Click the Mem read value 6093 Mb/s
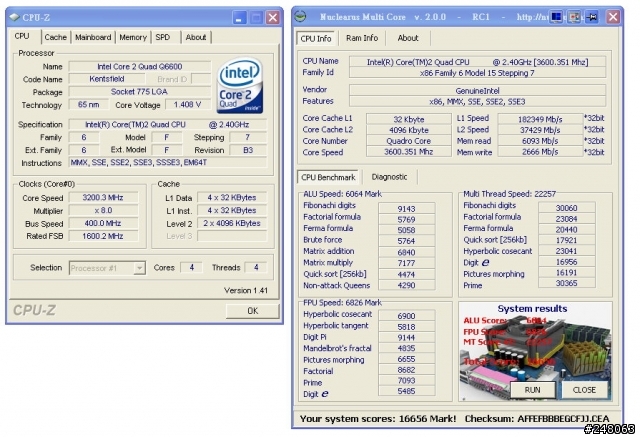The image size is (640, 437). click(540, 141)
